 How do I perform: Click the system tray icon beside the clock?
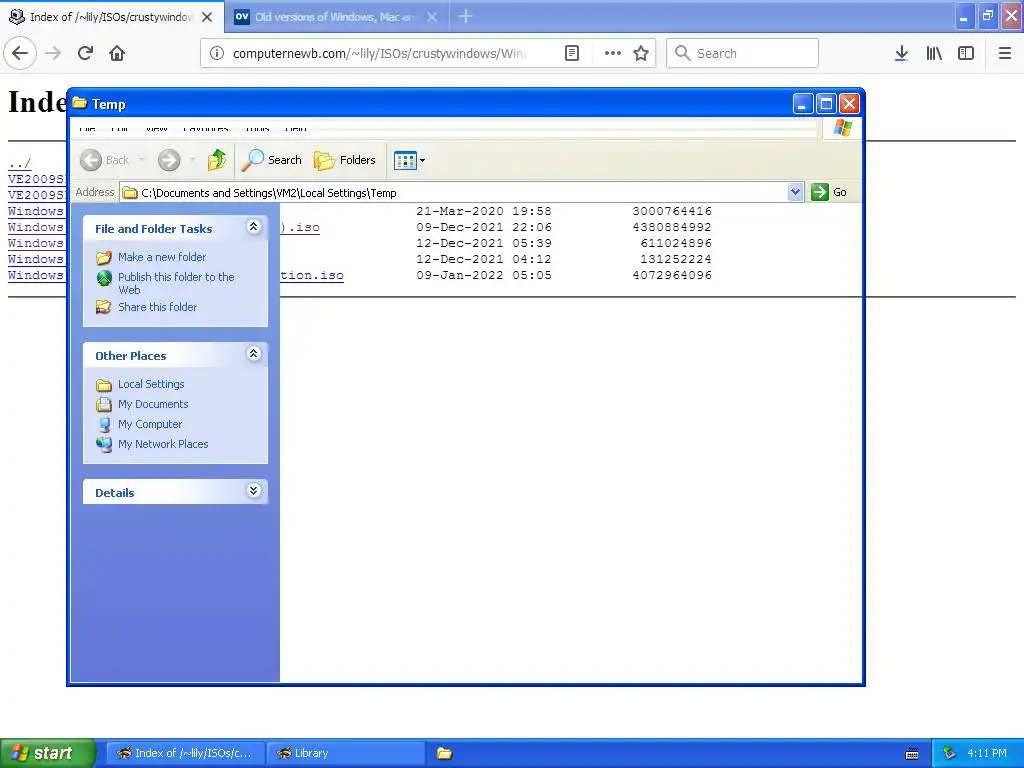(949, 753)
